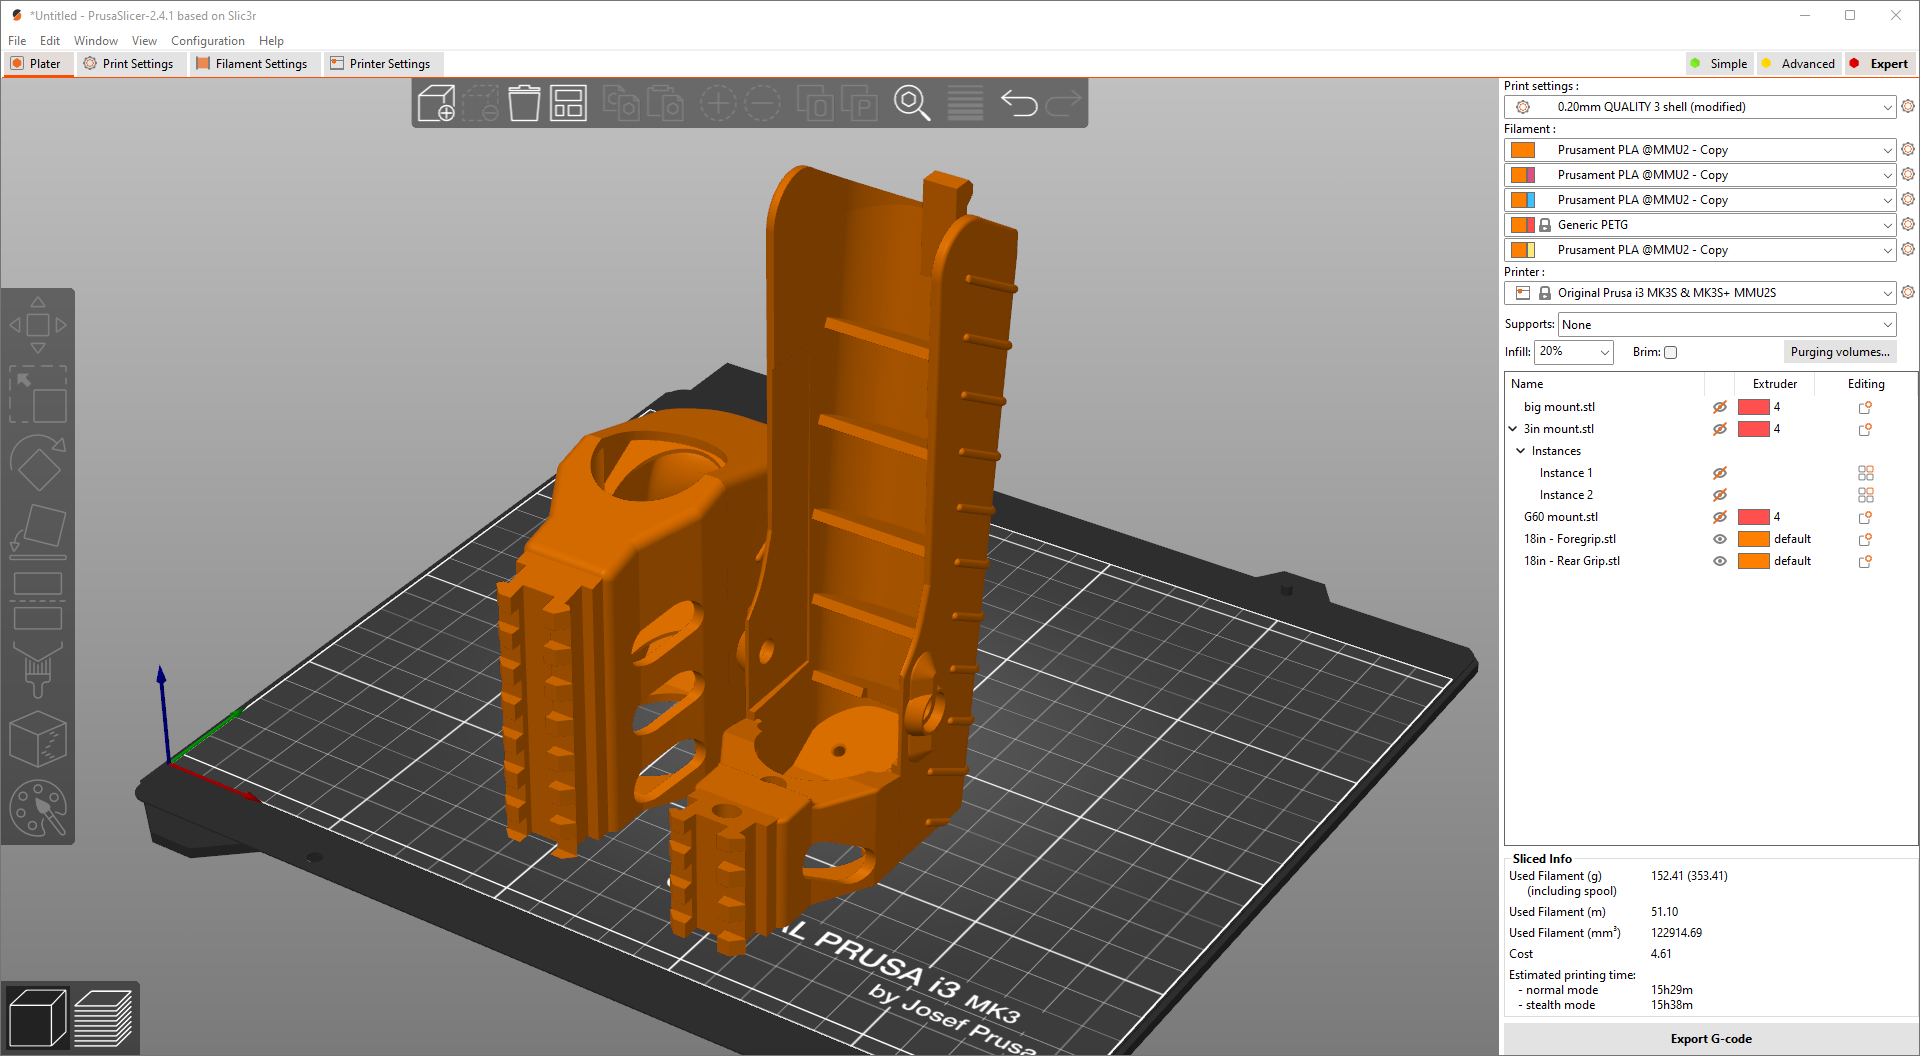Image resolution: width=1920 pixels, height=1056 pixels.
Task: Select the Scale gizmo tool
Action: point(38,394)
